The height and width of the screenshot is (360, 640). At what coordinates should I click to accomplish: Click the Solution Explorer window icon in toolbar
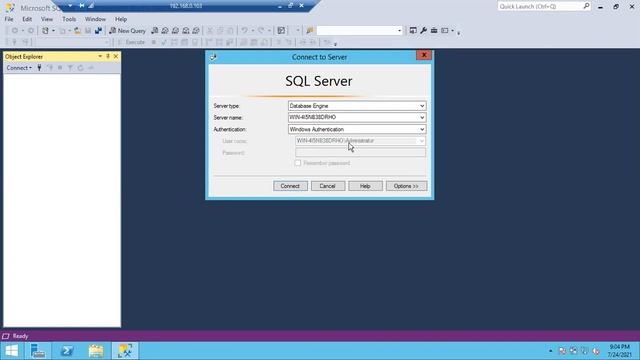413,31
